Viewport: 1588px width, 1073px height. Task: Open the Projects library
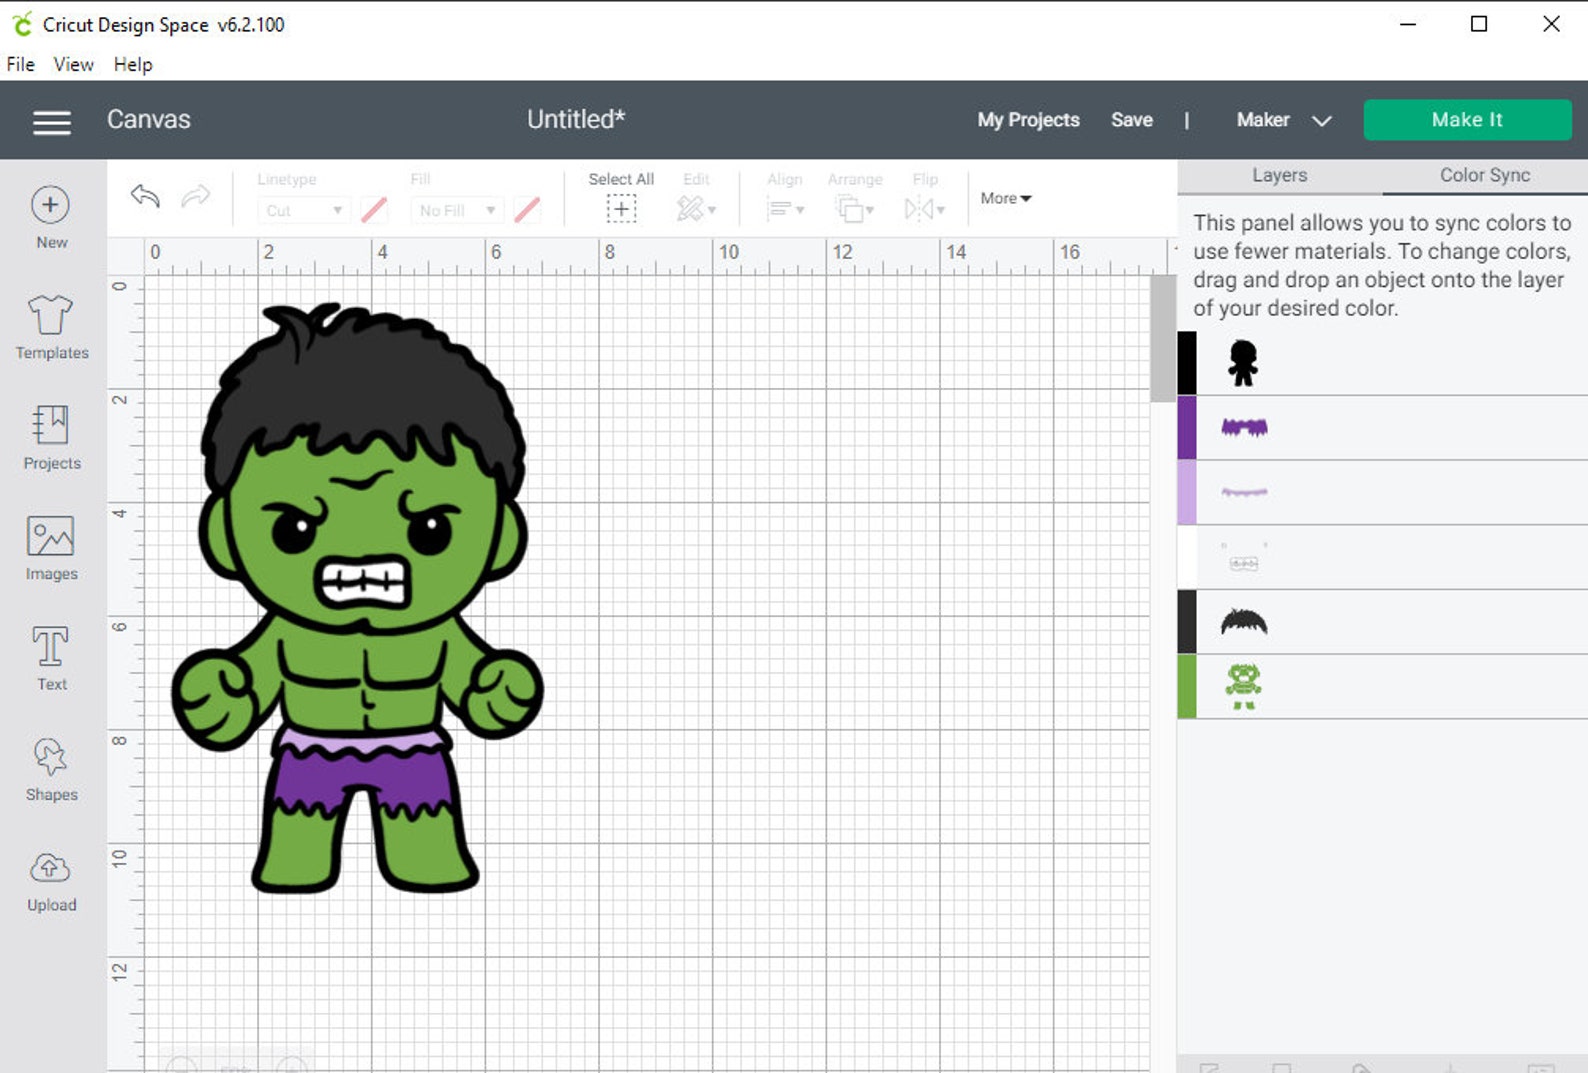(51, 437)
